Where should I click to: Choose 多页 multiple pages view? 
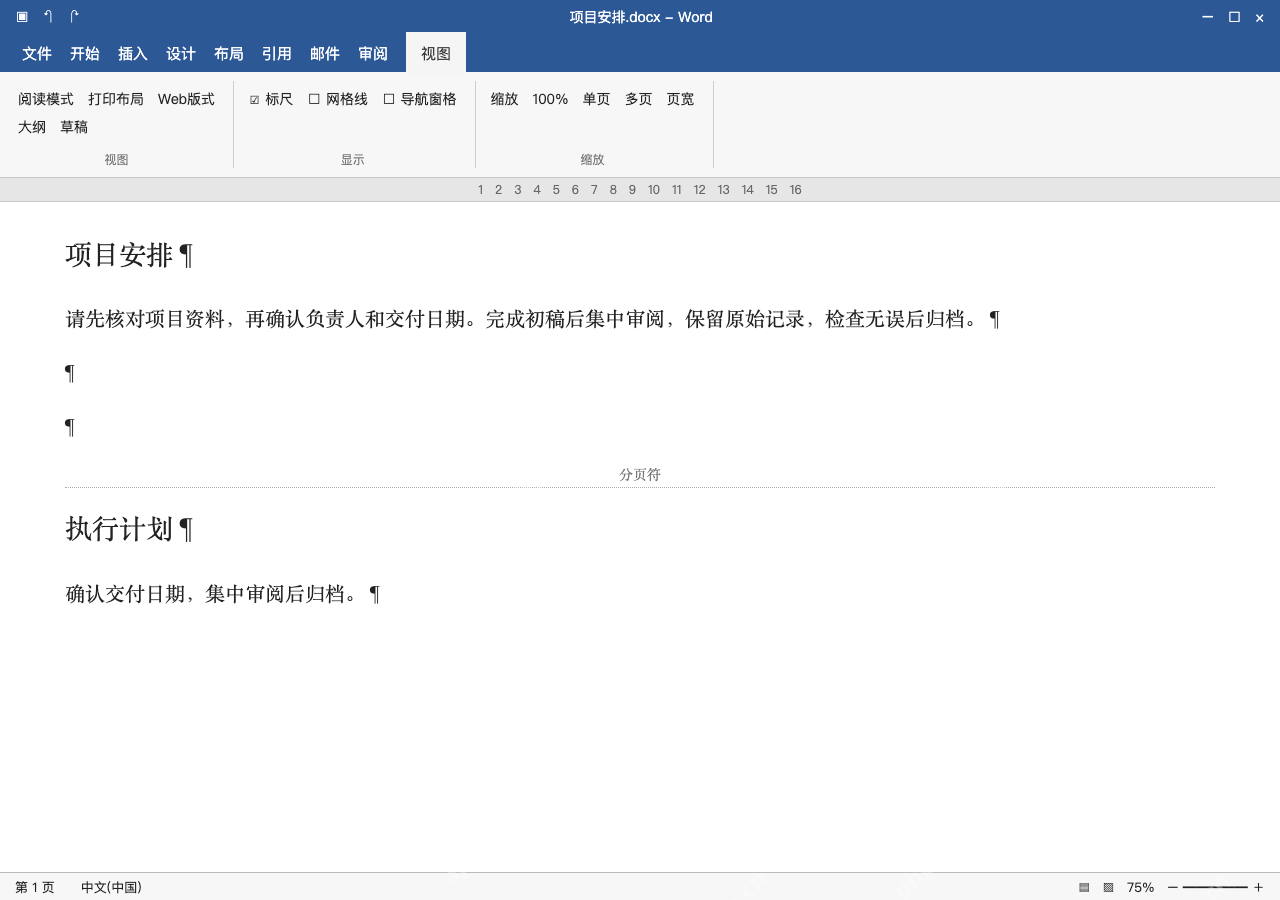639,99
